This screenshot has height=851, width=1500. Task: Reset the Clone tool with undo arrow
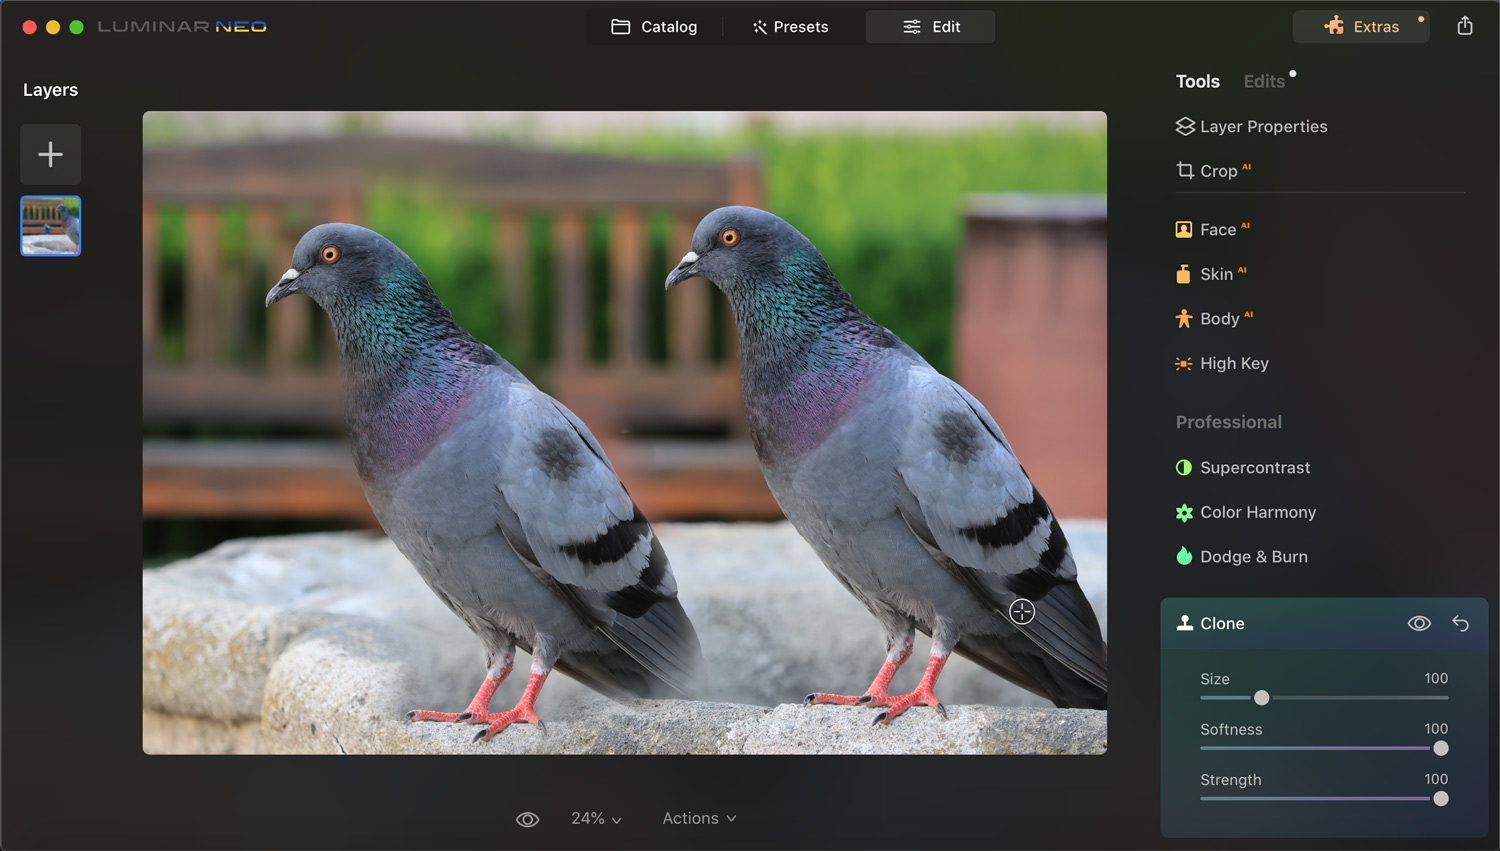(x=1460, y=624)
